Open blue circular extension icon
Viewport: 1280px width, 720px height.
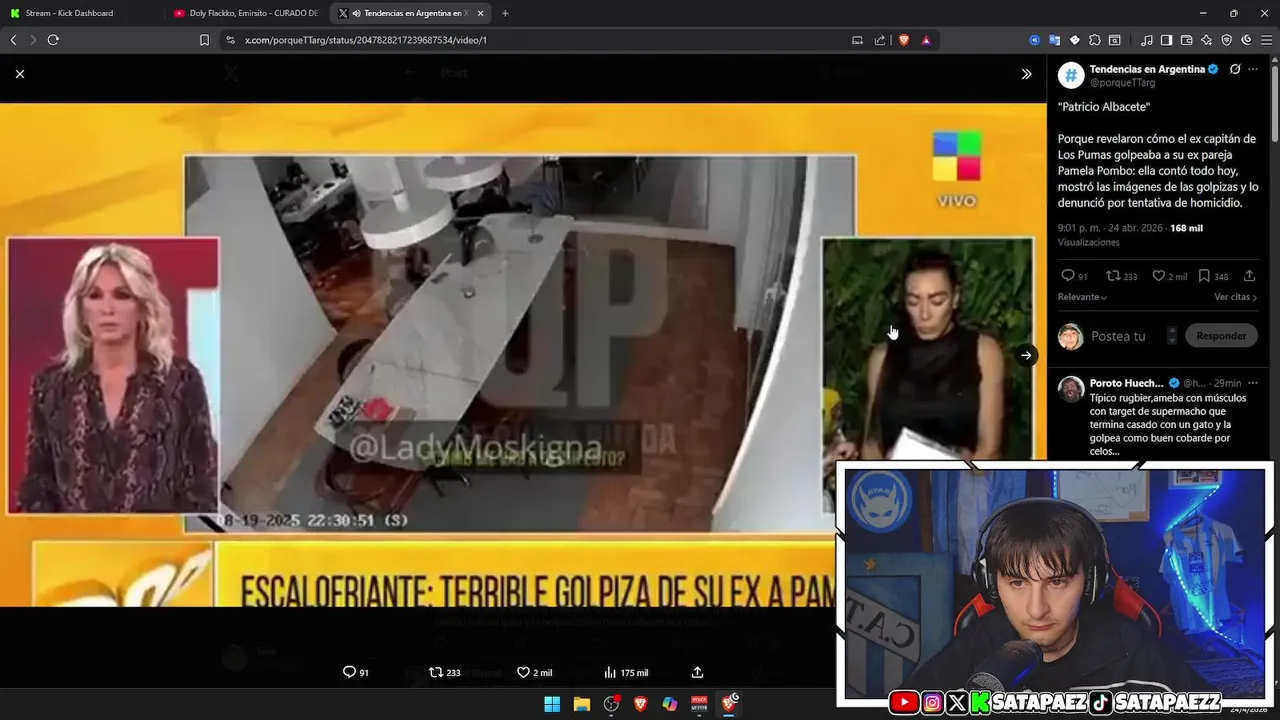coord(1035,40)
